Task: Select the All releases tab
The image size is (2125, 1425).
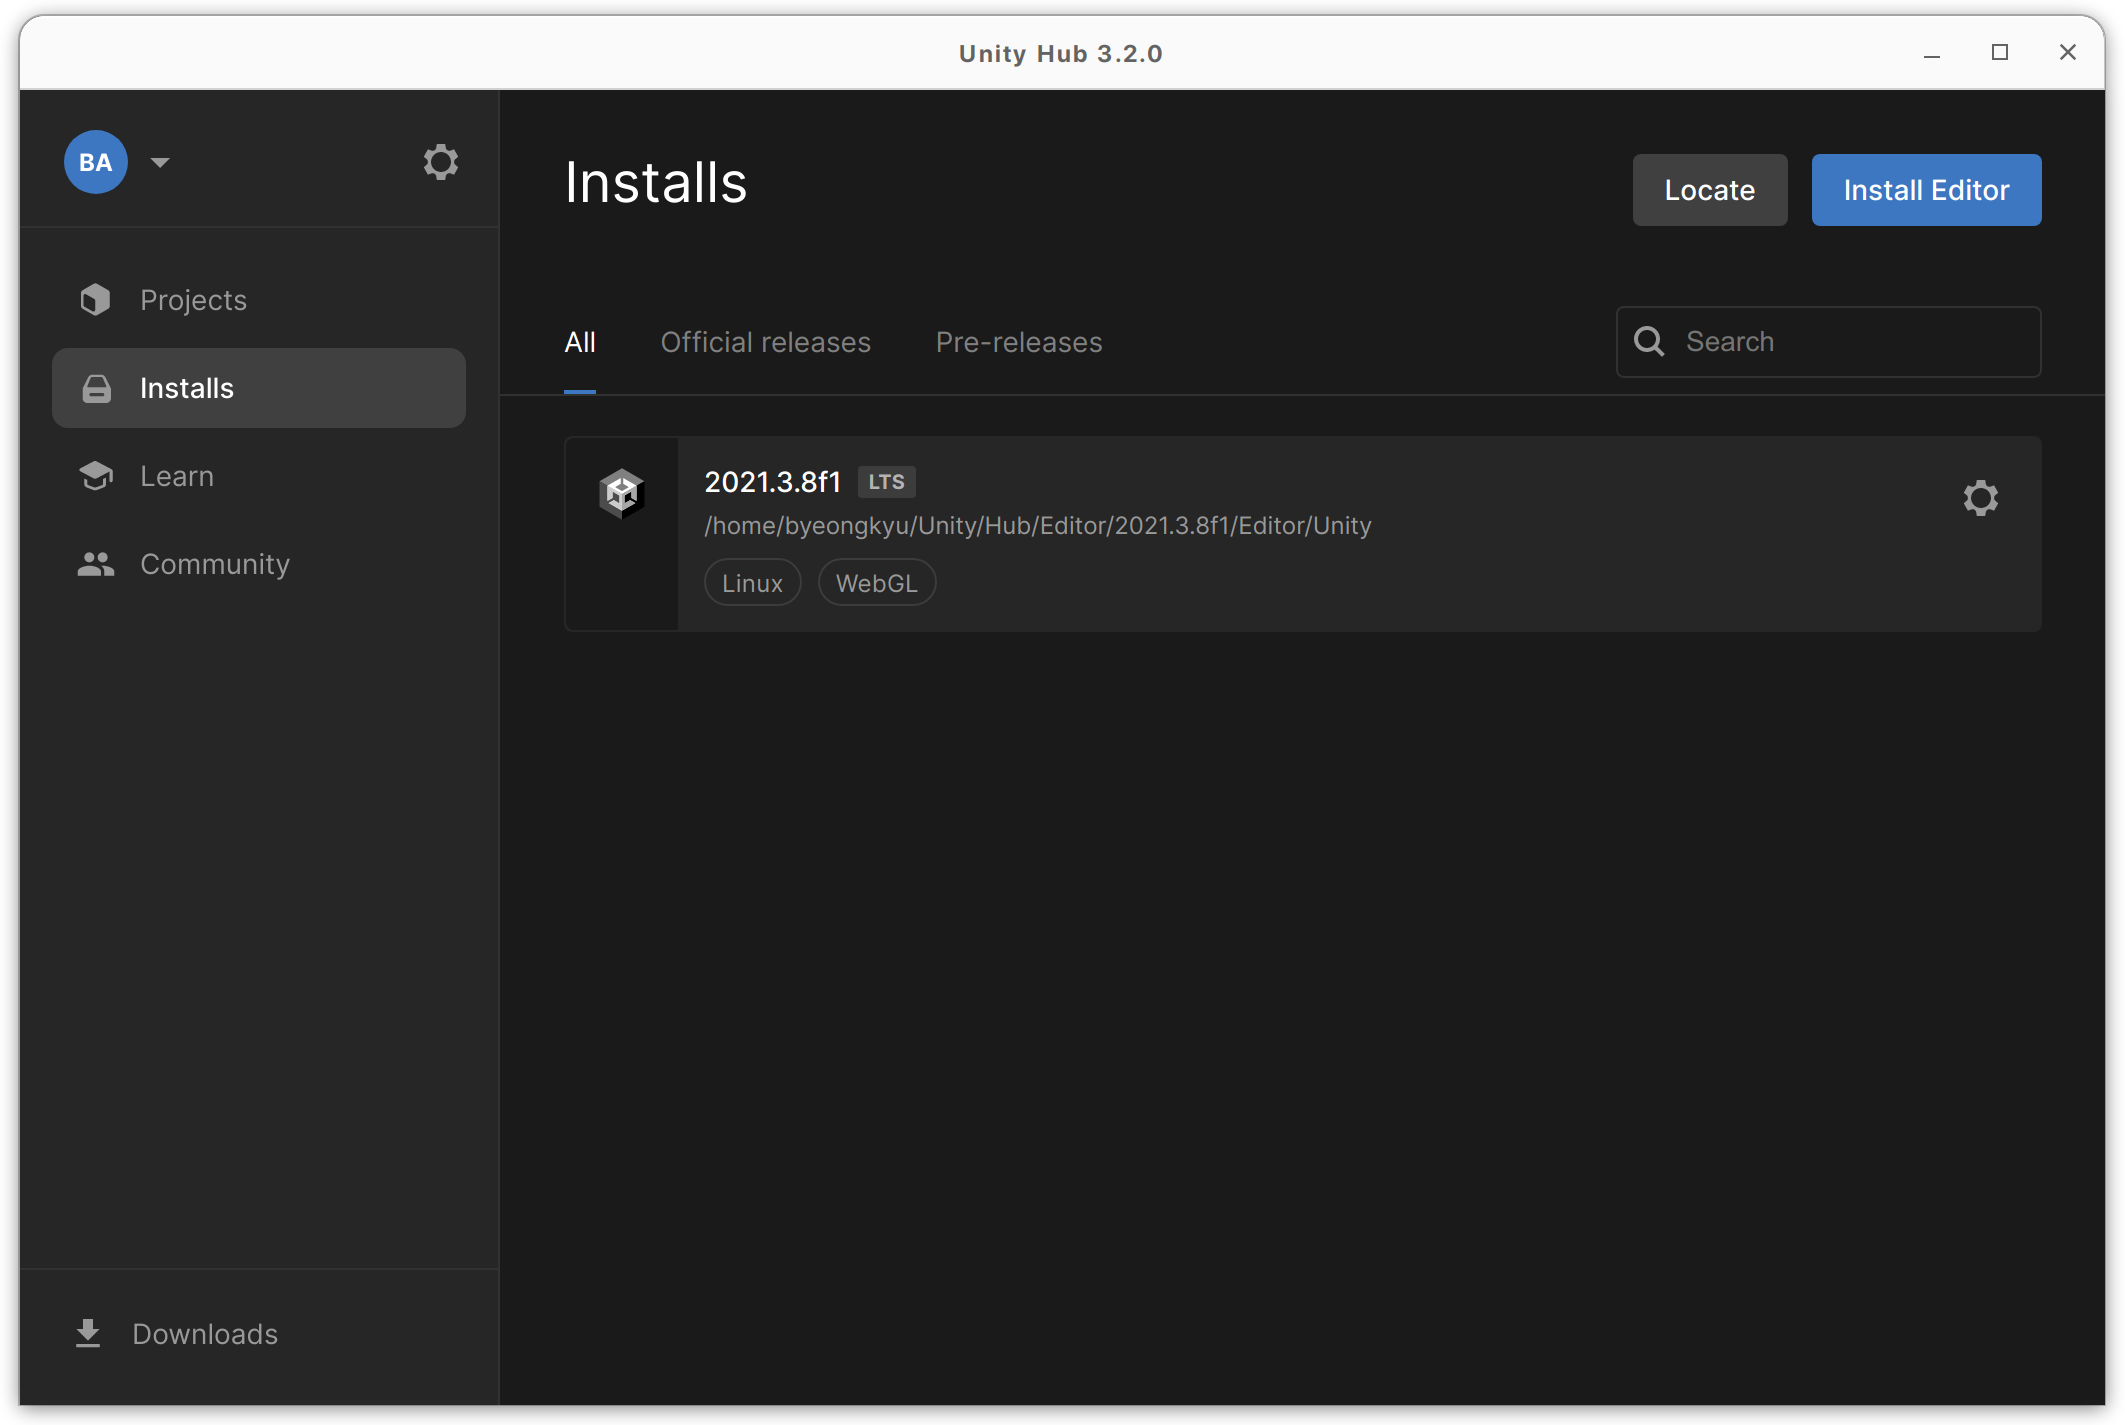Action: (x=580, y=342)
